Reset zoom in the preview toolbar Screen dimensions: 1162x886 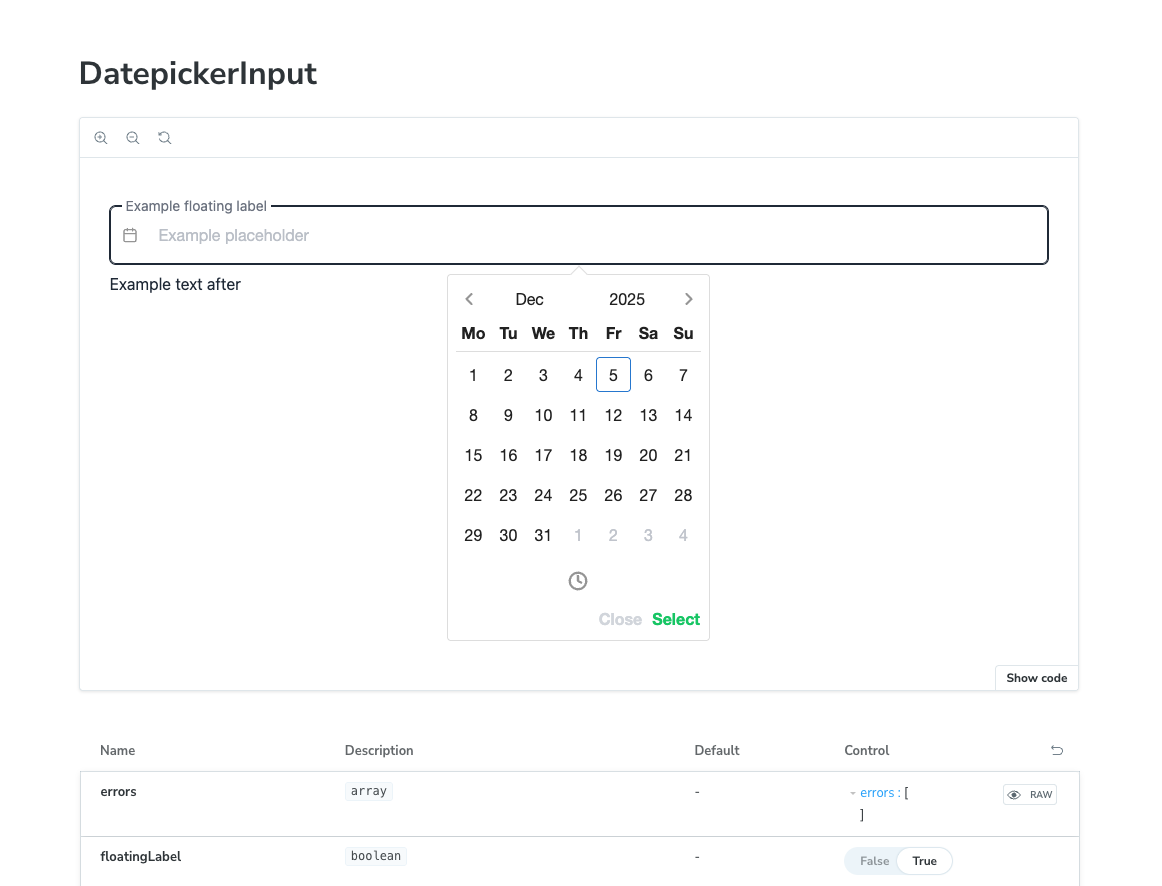click(165, 138)
